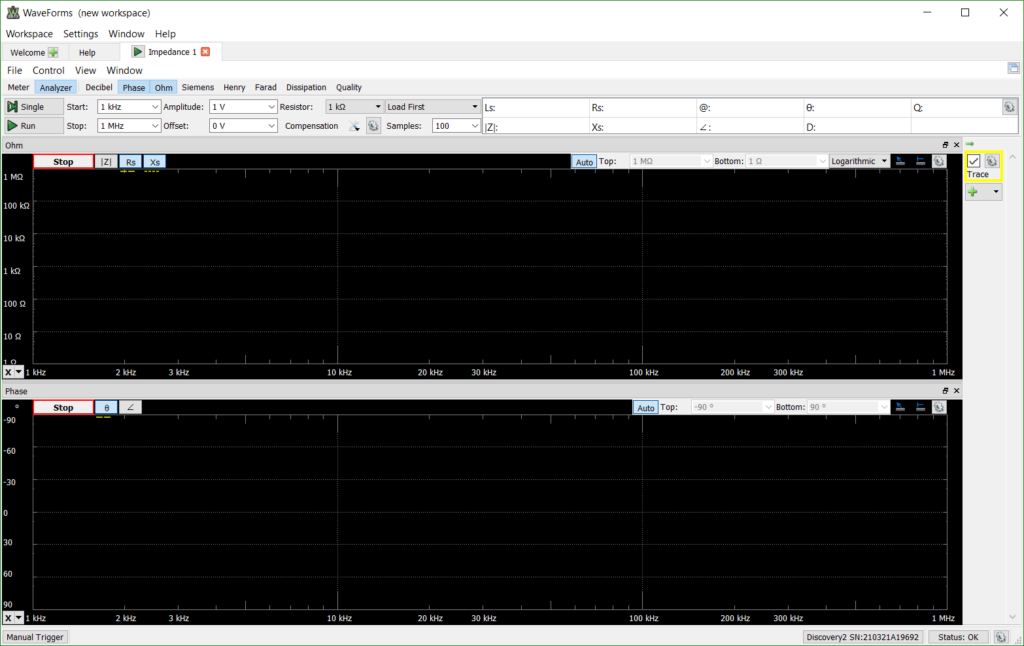Open the Compensation probe setup icon
The height and width of the screenshot is (646, 1024).
pyautogui.click(x=356, y=125)
